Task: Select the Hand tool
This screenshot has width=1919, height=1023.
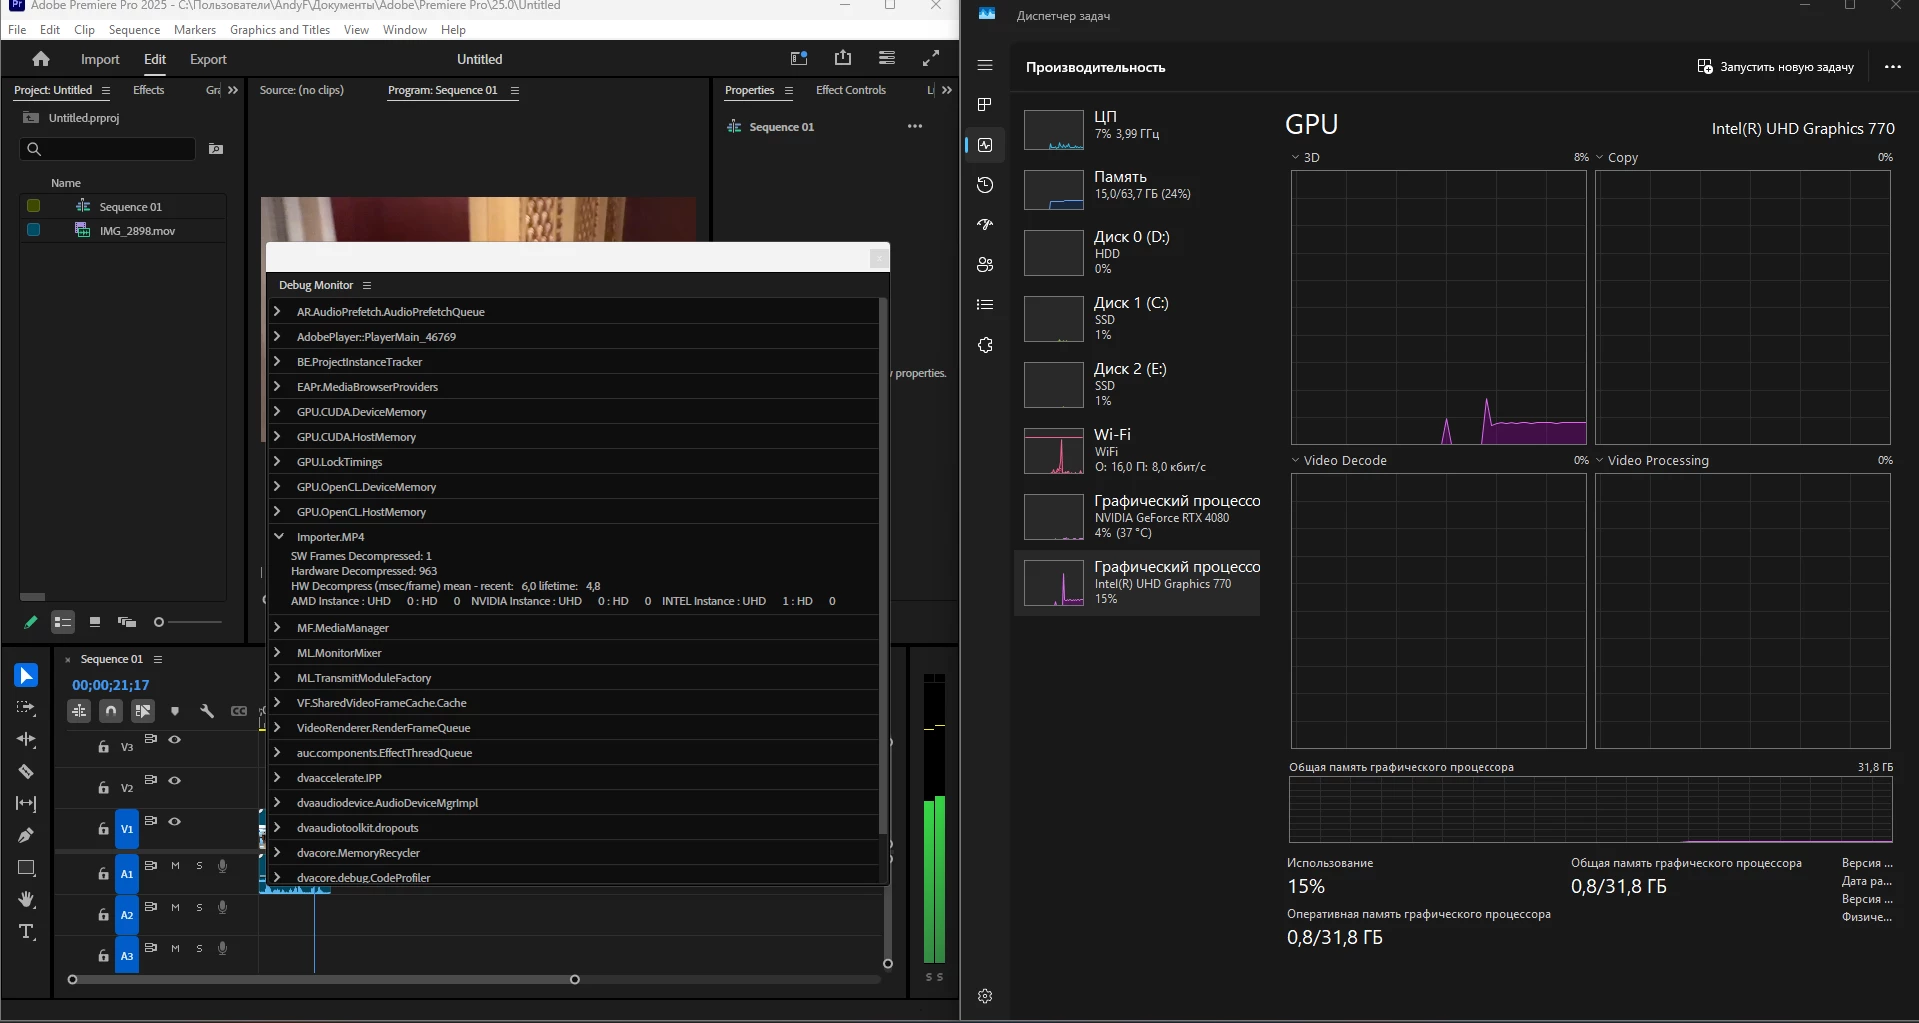Action: click(x=26, y=900)
